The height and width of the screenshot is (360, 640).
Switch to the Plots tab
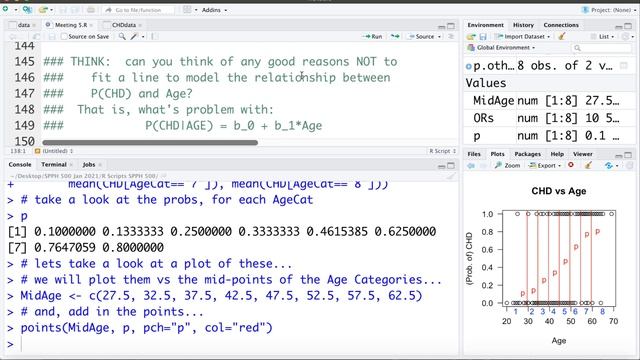click(x=497, y=154)
